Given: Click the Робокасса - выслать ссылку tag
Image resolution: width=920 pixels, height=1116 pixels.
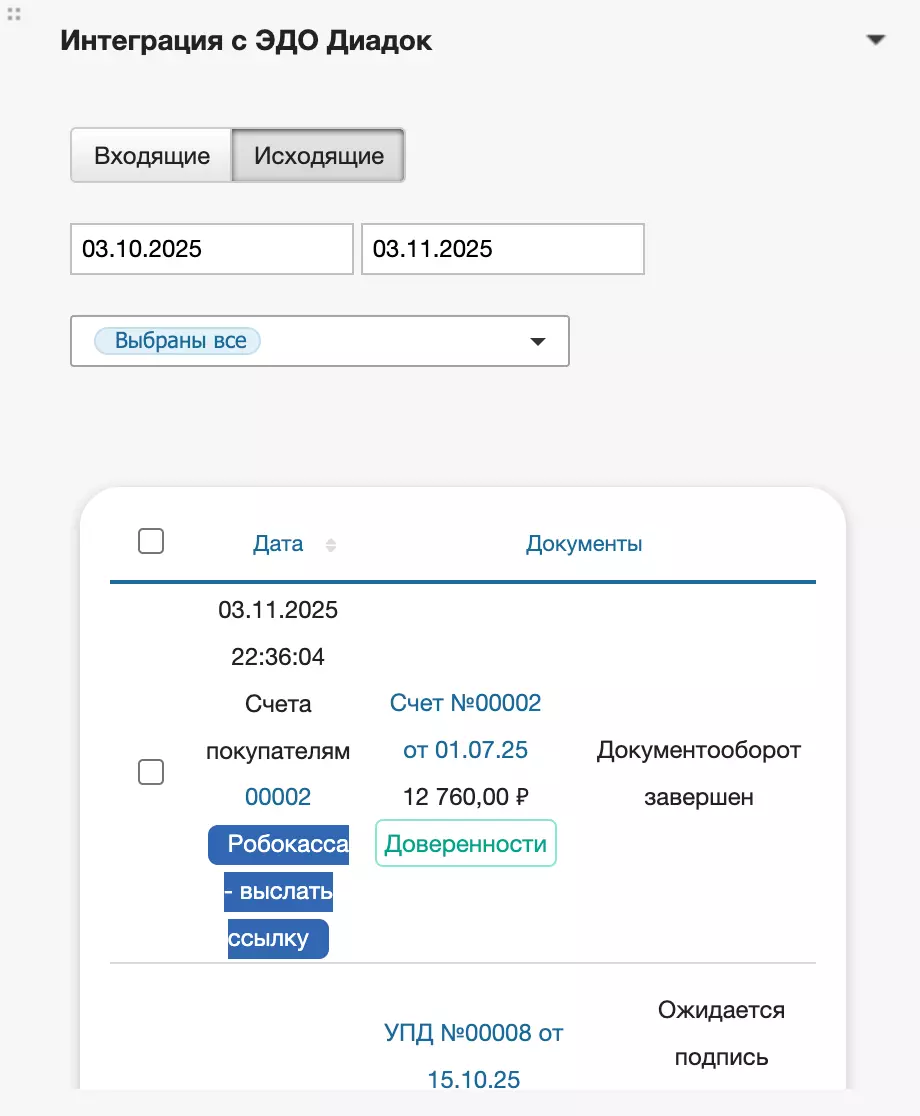Looking at the screenshot, I should (x=278, y=891).
